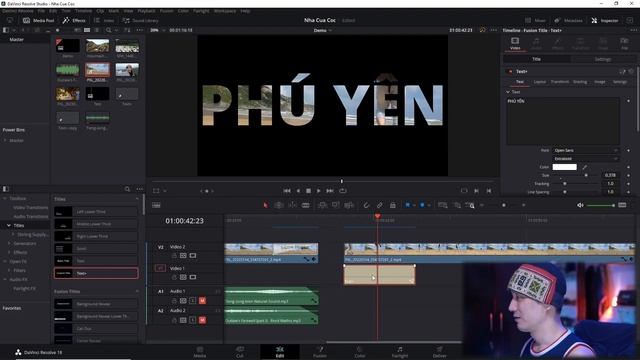Switch to the Shading tab in Text+

pyautogui.click(x=580, y=82)
